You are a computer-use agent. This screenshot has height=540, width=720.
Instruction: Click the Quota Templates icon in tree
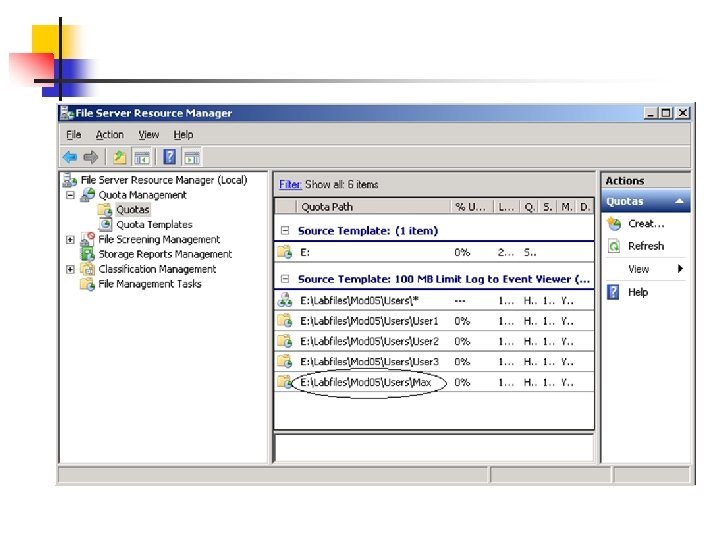106,225
